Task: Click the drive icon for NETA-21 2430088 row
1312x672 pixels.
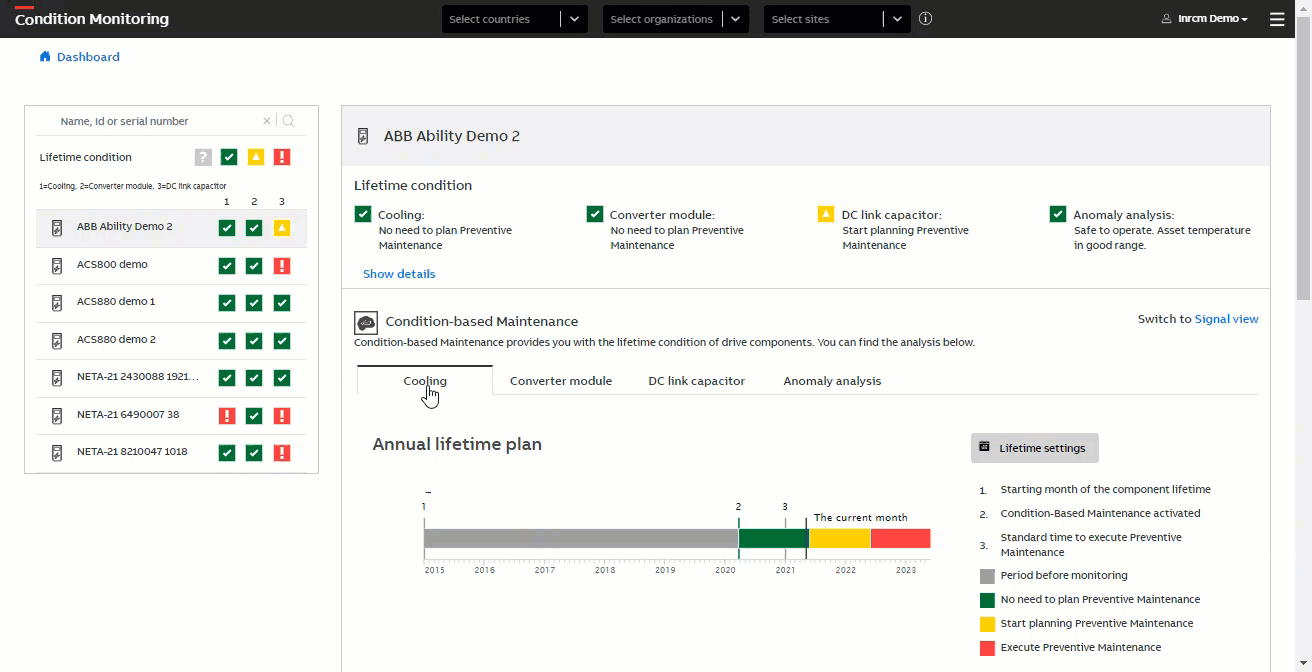Action: (57, 377)
